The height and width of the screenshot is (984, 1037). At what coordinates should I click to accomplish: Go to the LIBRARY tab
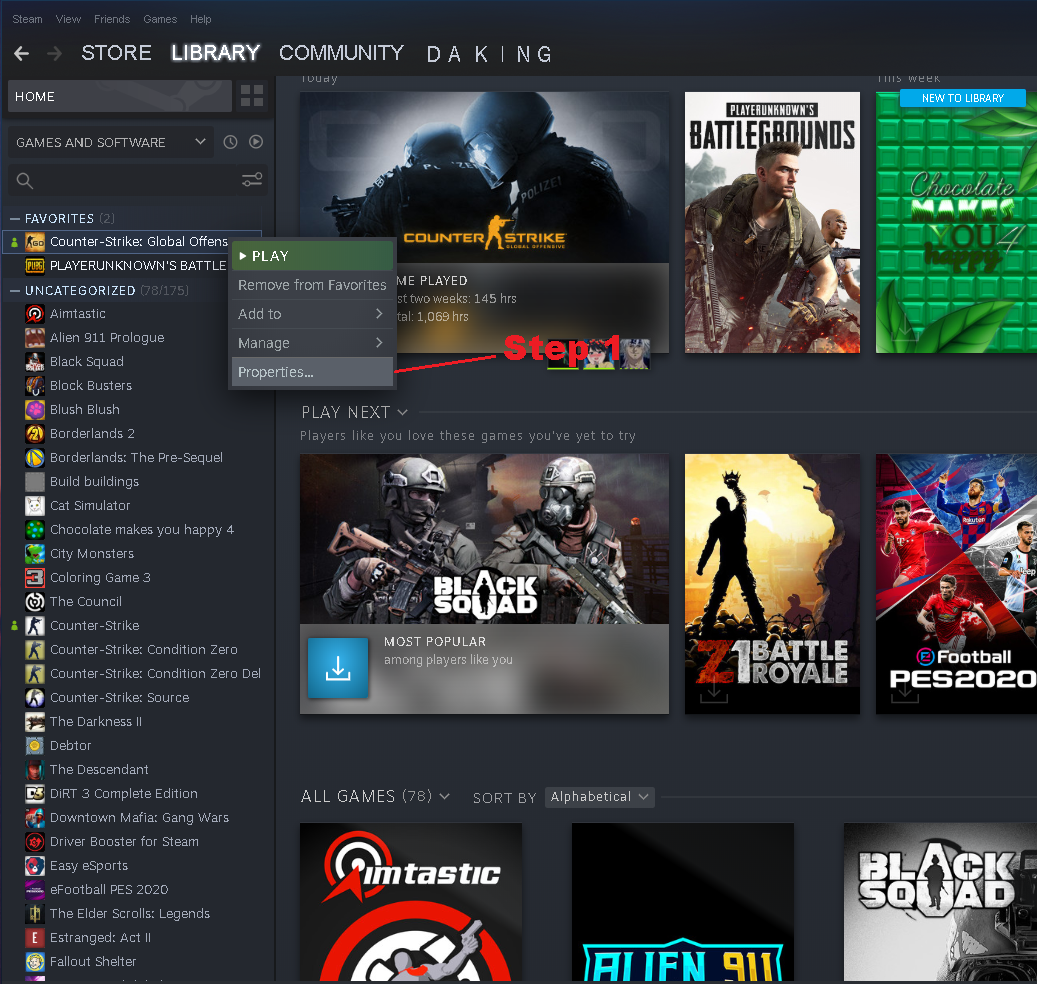[x=216, y=53]
